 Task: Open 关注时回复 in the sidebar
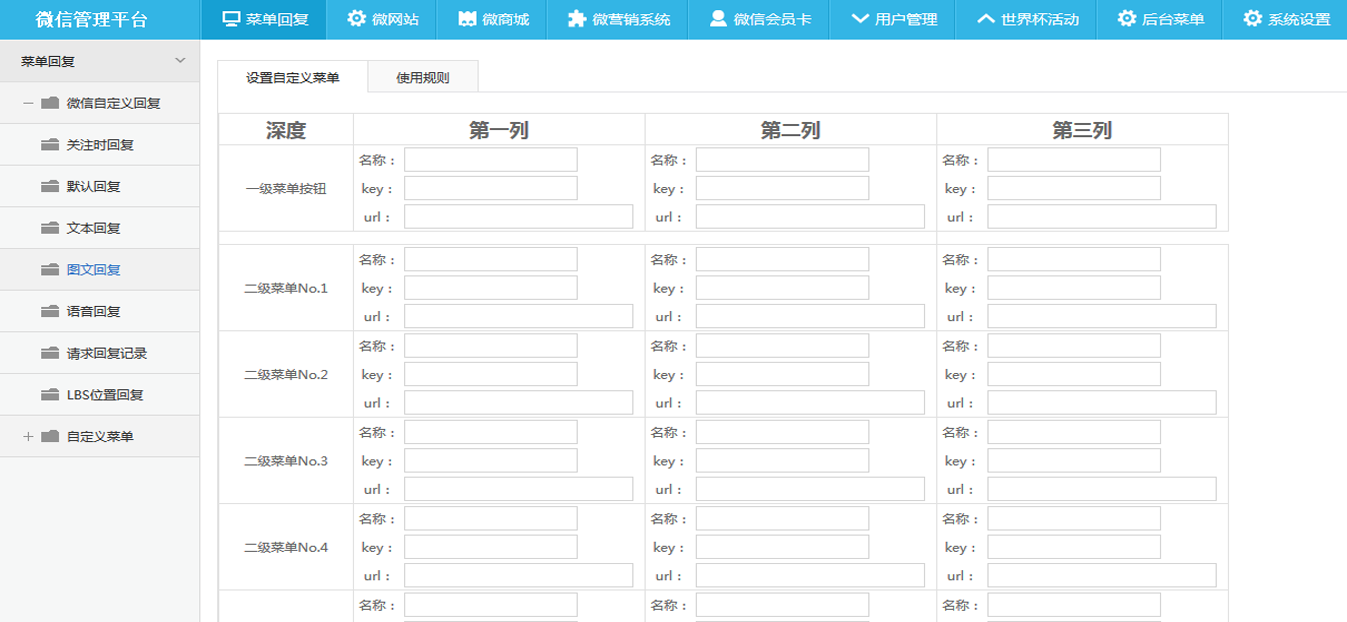click(99, 145)
